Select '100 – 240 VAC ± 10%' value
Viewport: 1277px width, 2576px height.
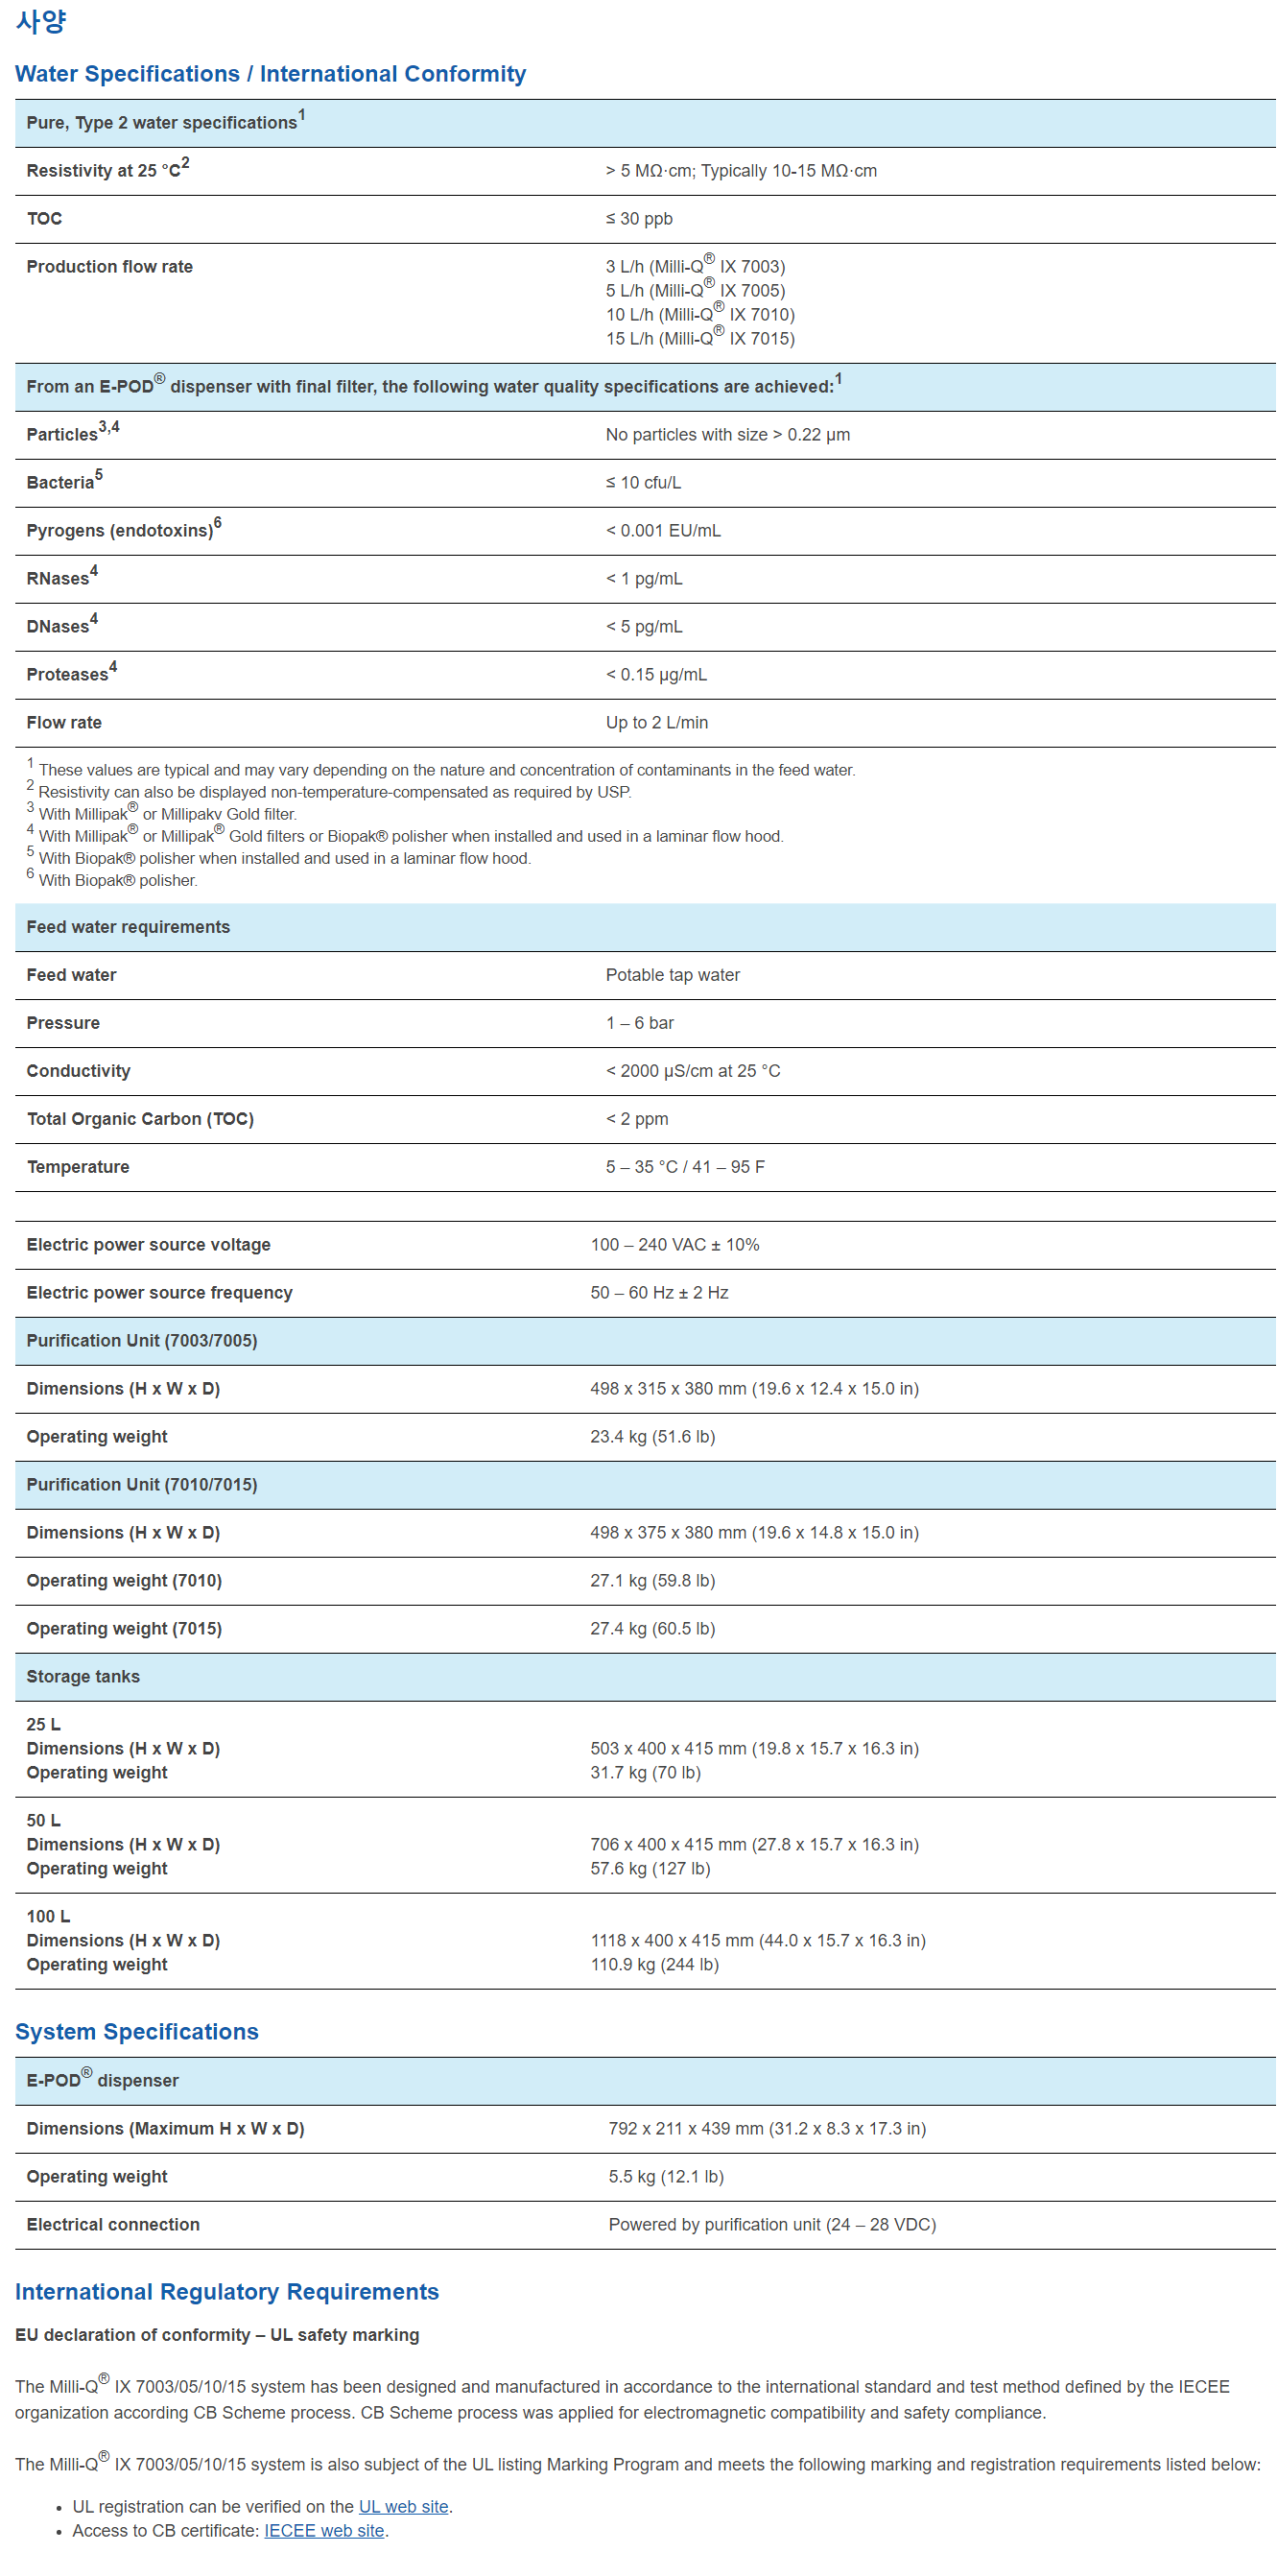click(675, 1245)
